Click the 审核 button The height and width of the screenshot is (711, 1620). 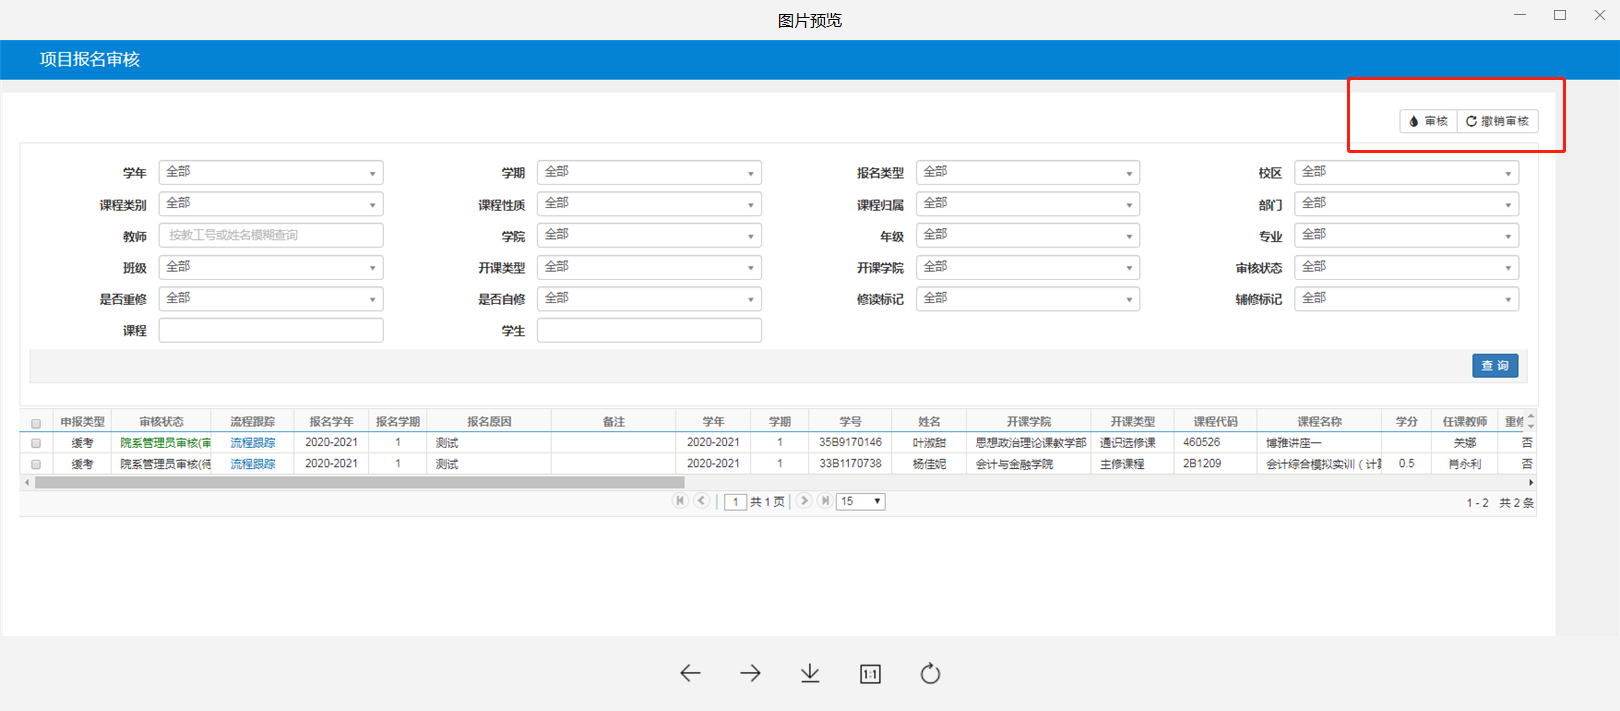click(x=1428, y=121)
